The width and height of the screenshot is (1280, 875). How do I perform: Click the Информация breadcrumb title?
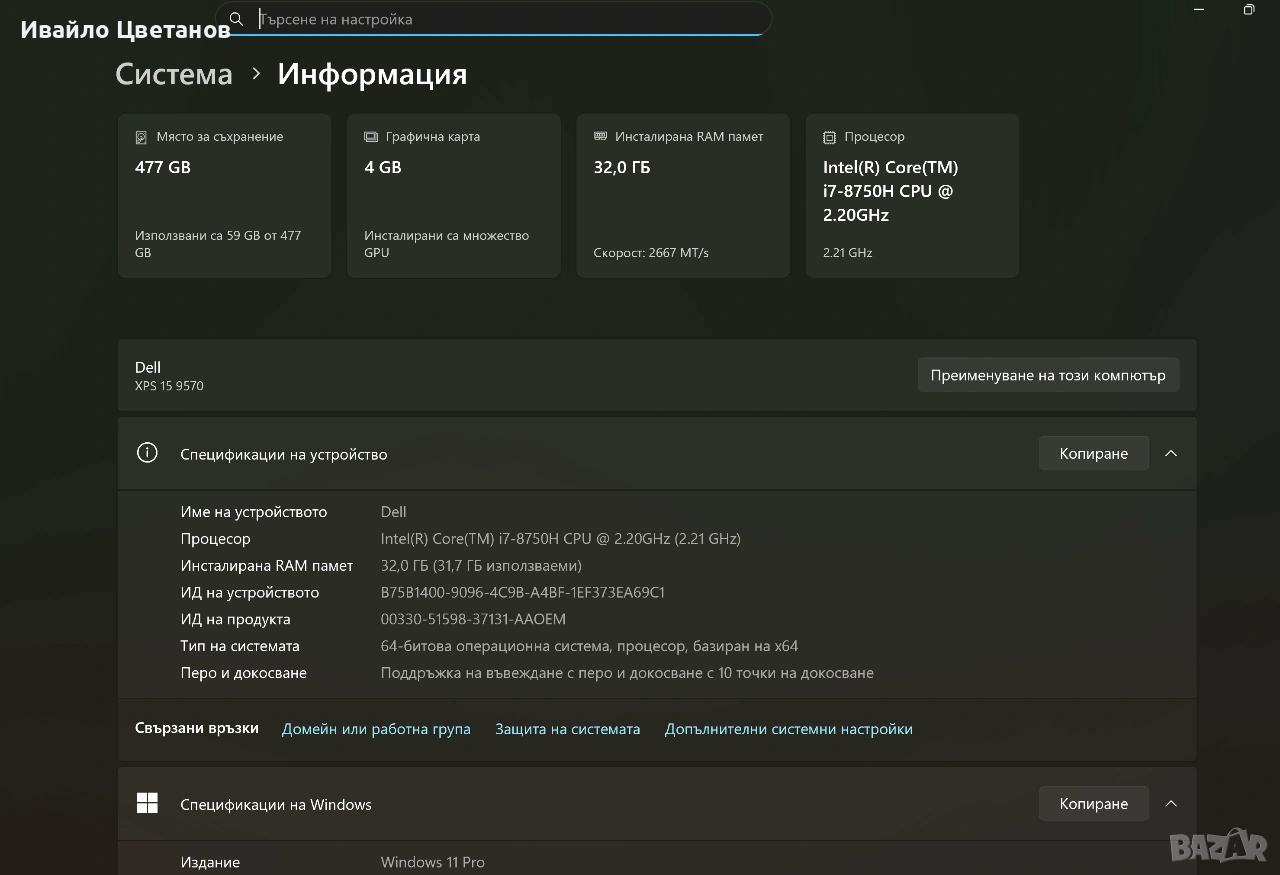coord(372,75)
